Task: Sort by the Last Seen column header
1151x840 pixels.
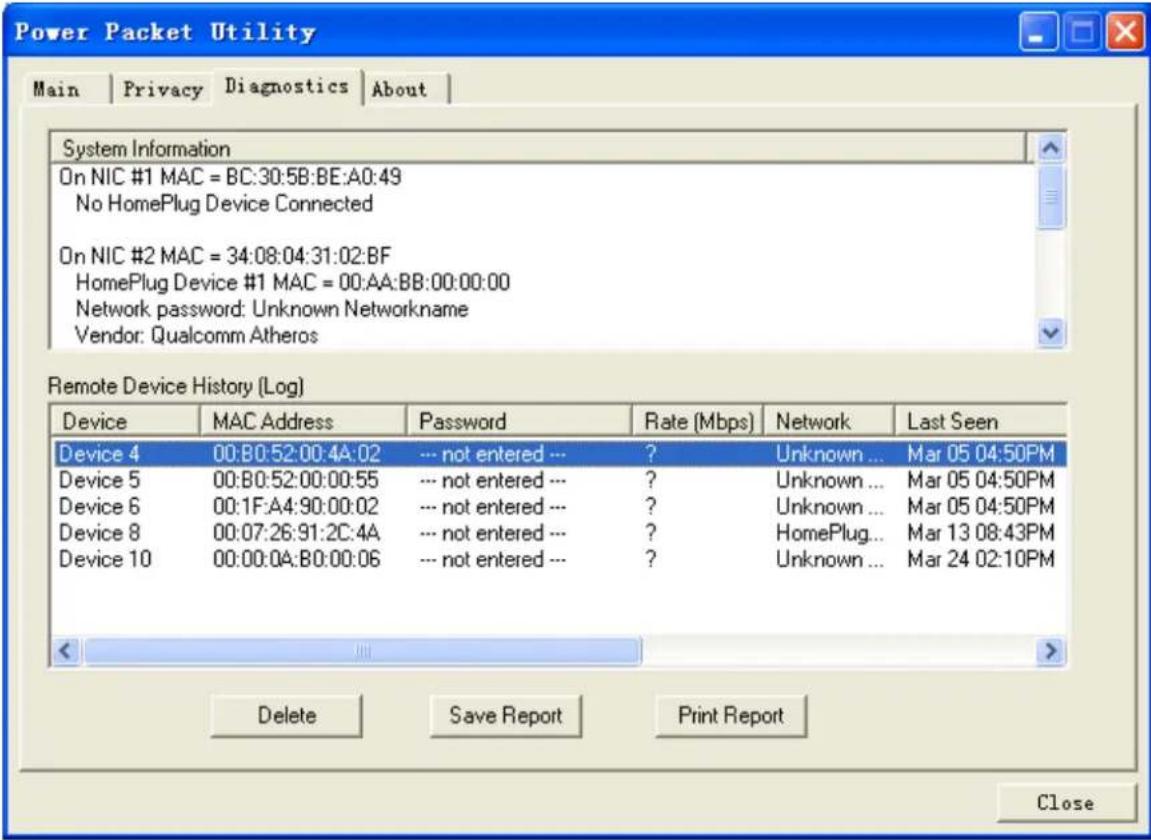Action: [x=980, y=421]
